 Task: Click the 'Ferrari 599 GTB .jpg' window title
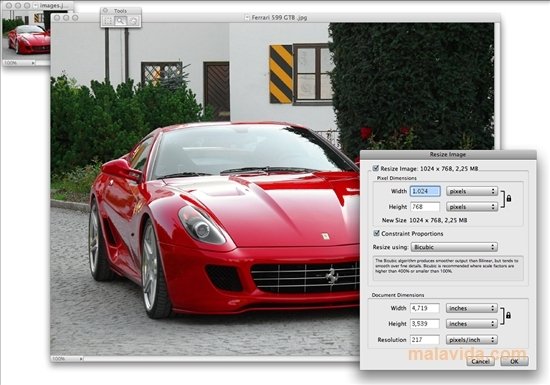pos(279,18)
